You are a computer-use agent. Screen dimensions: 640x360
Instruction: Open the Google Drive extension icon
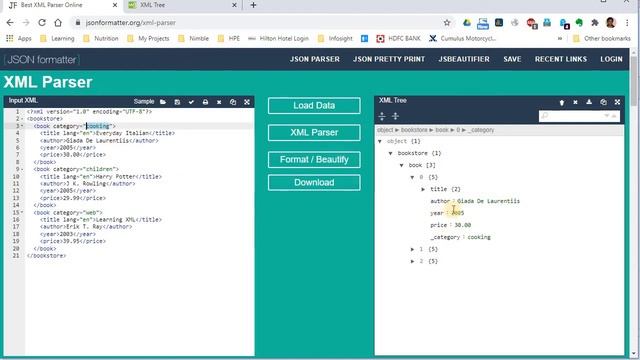pos(467,23)
